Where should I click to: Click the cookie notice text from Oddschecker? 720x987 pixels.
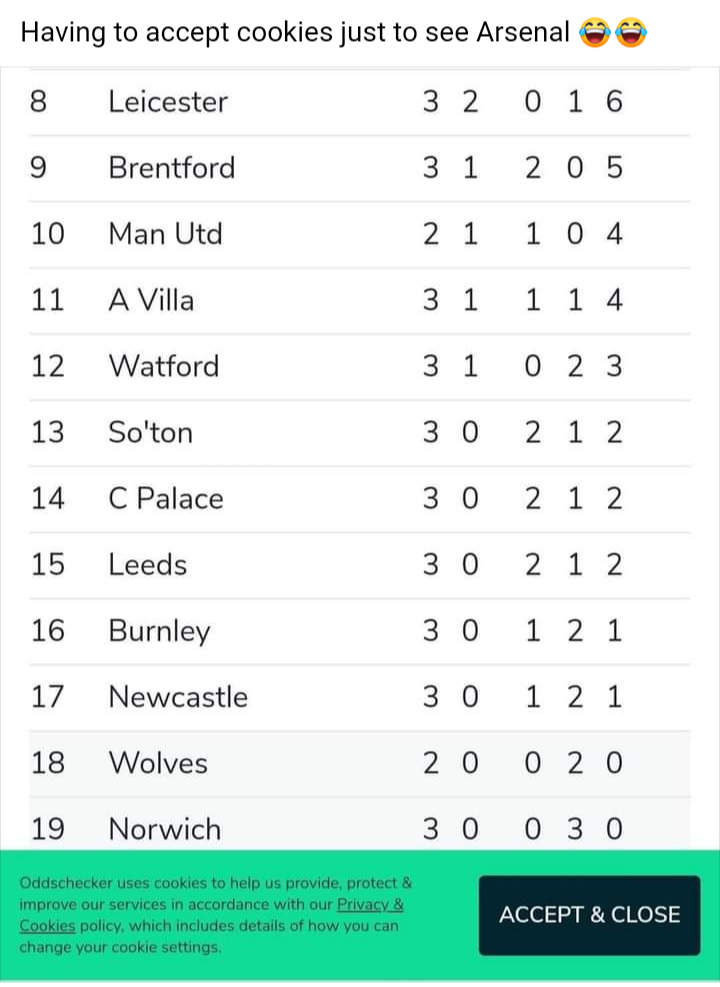tap(215, 915)
